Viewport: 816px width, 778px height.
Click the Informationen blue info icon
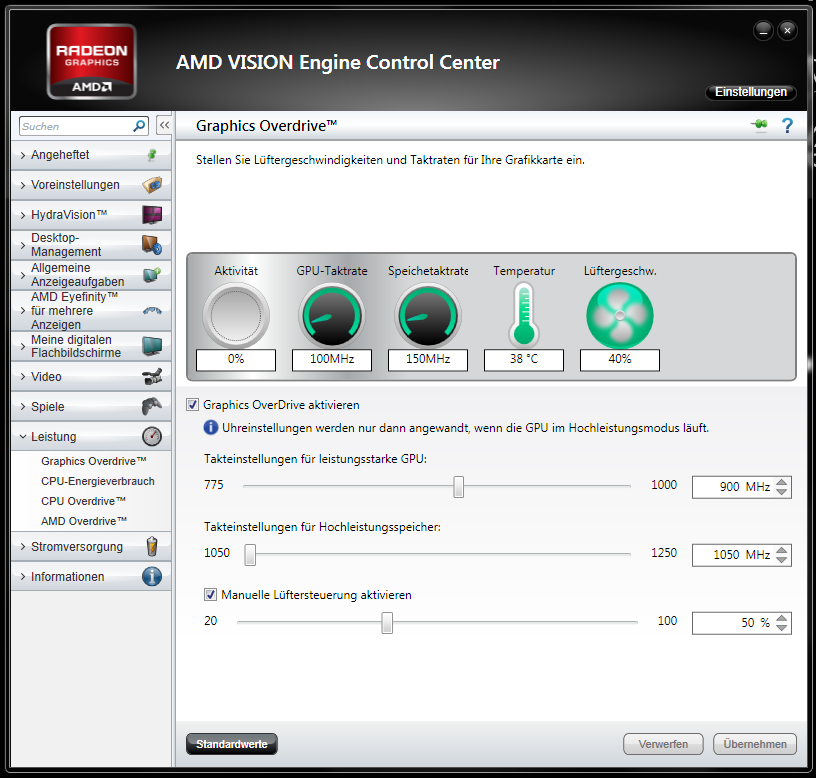pos(152,577)
